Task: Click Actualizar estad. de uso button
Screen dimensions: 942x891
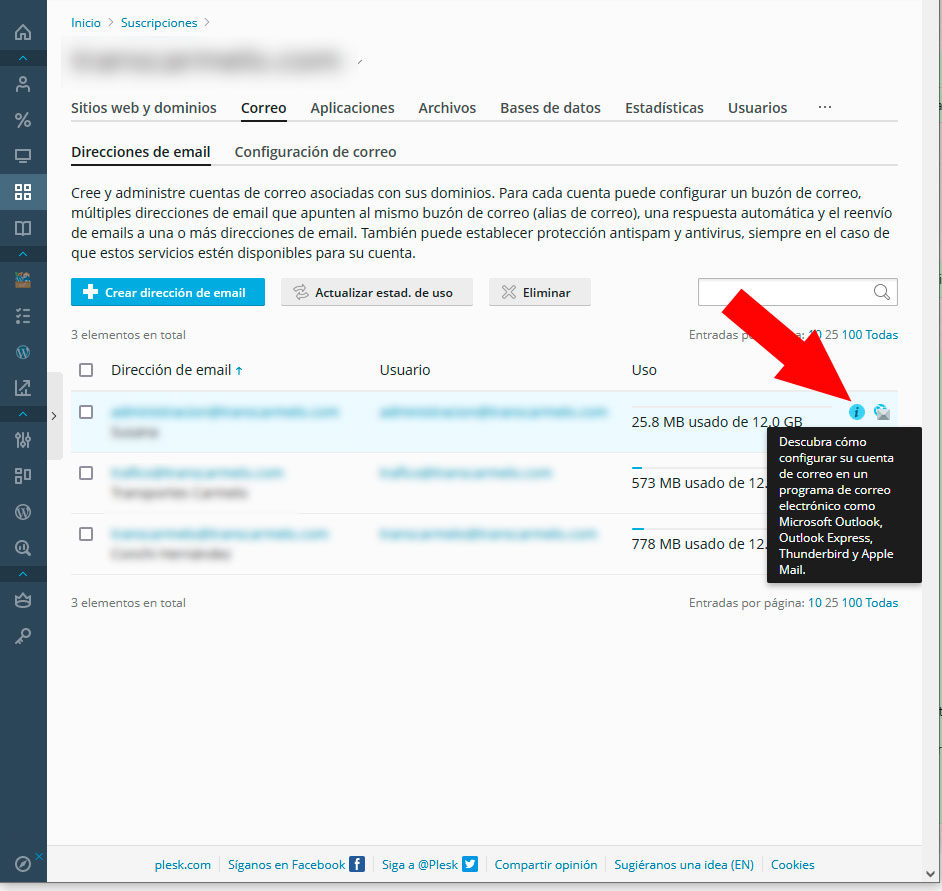Action: tap(377, 292)
